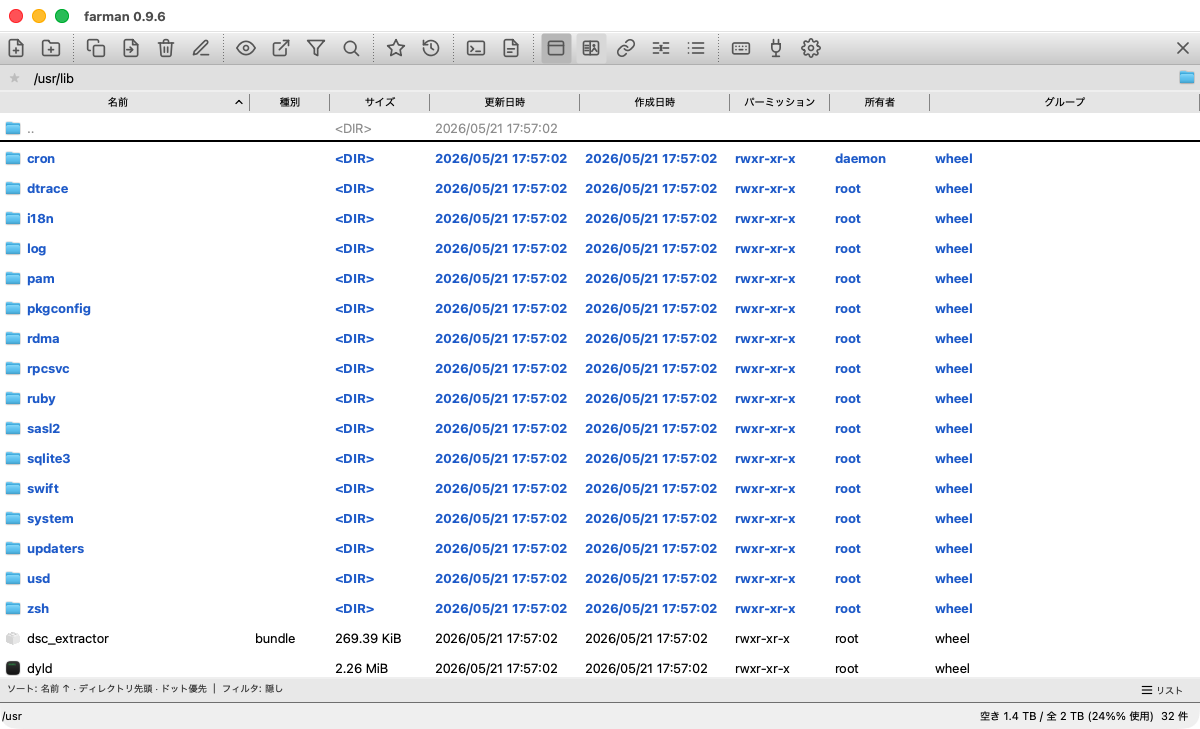
Task: Open the history clock icon
Action: pyautogui.click(x=431, y=48)
